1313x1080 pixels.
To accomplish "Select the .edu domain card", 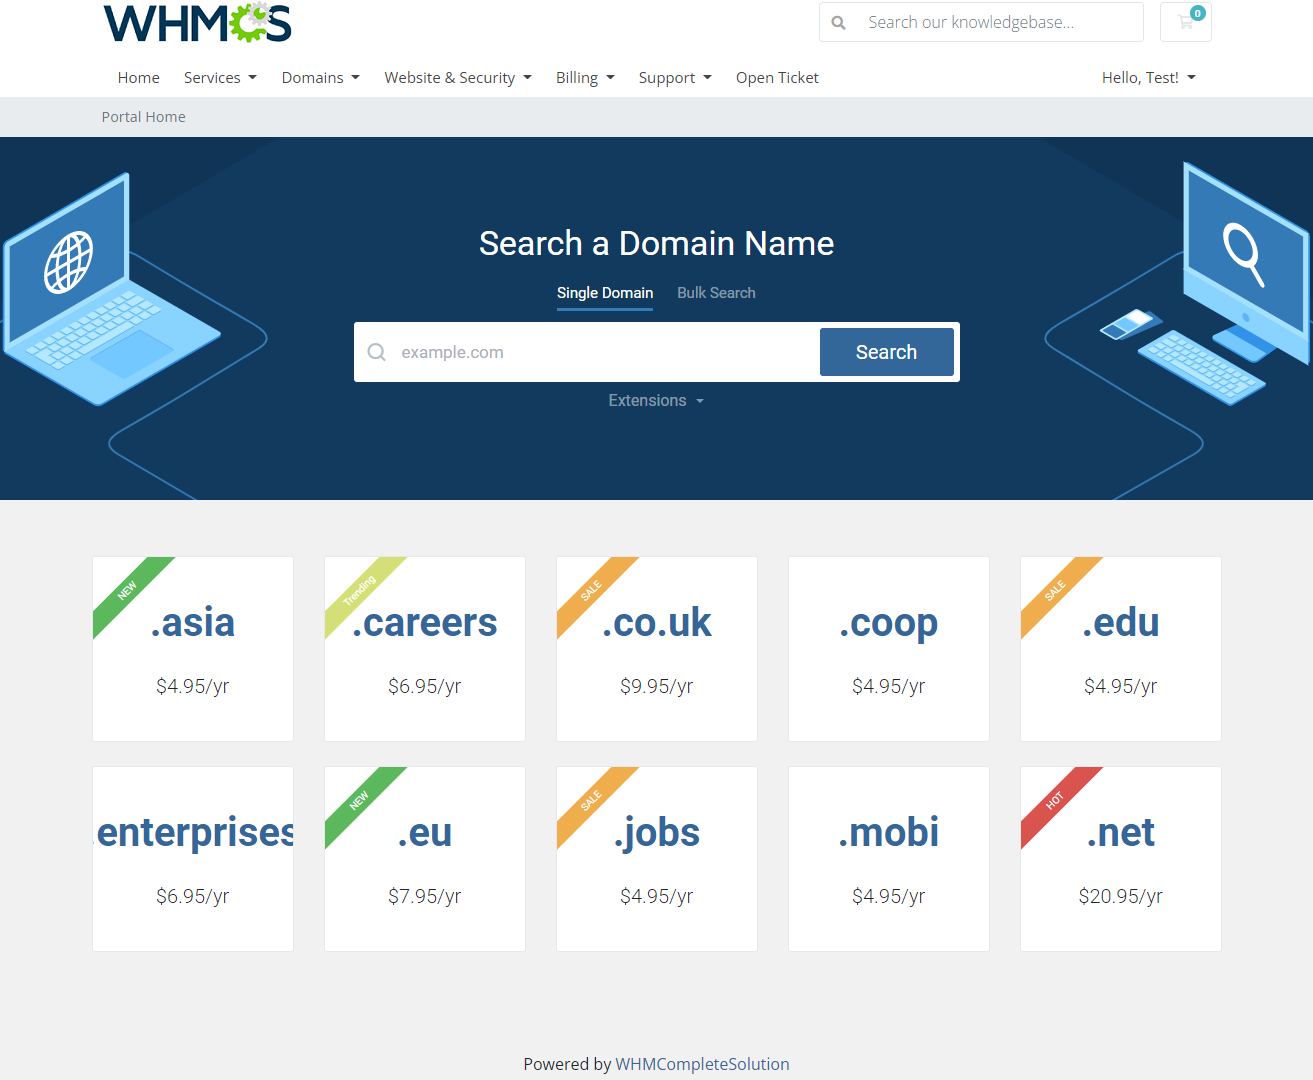I will [1121, 649].
